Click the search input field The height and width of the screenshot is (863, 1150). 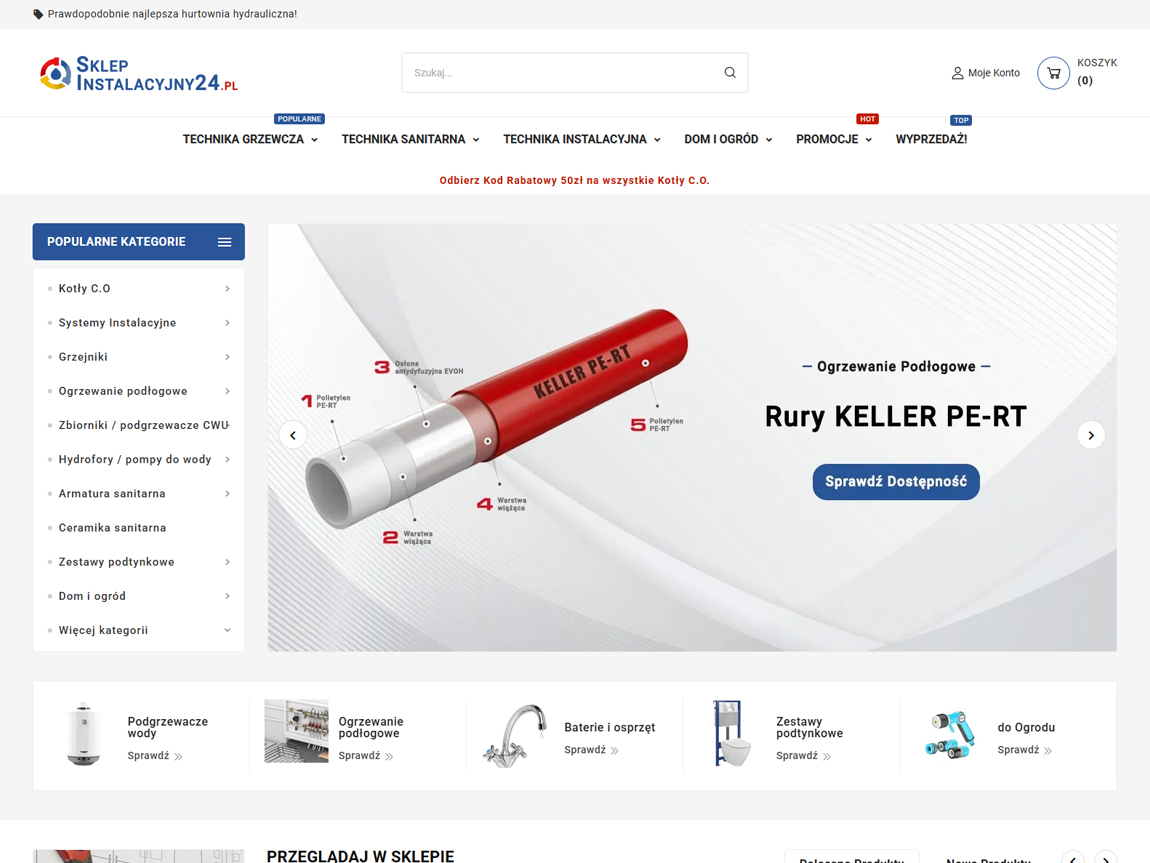coord(574,73)
